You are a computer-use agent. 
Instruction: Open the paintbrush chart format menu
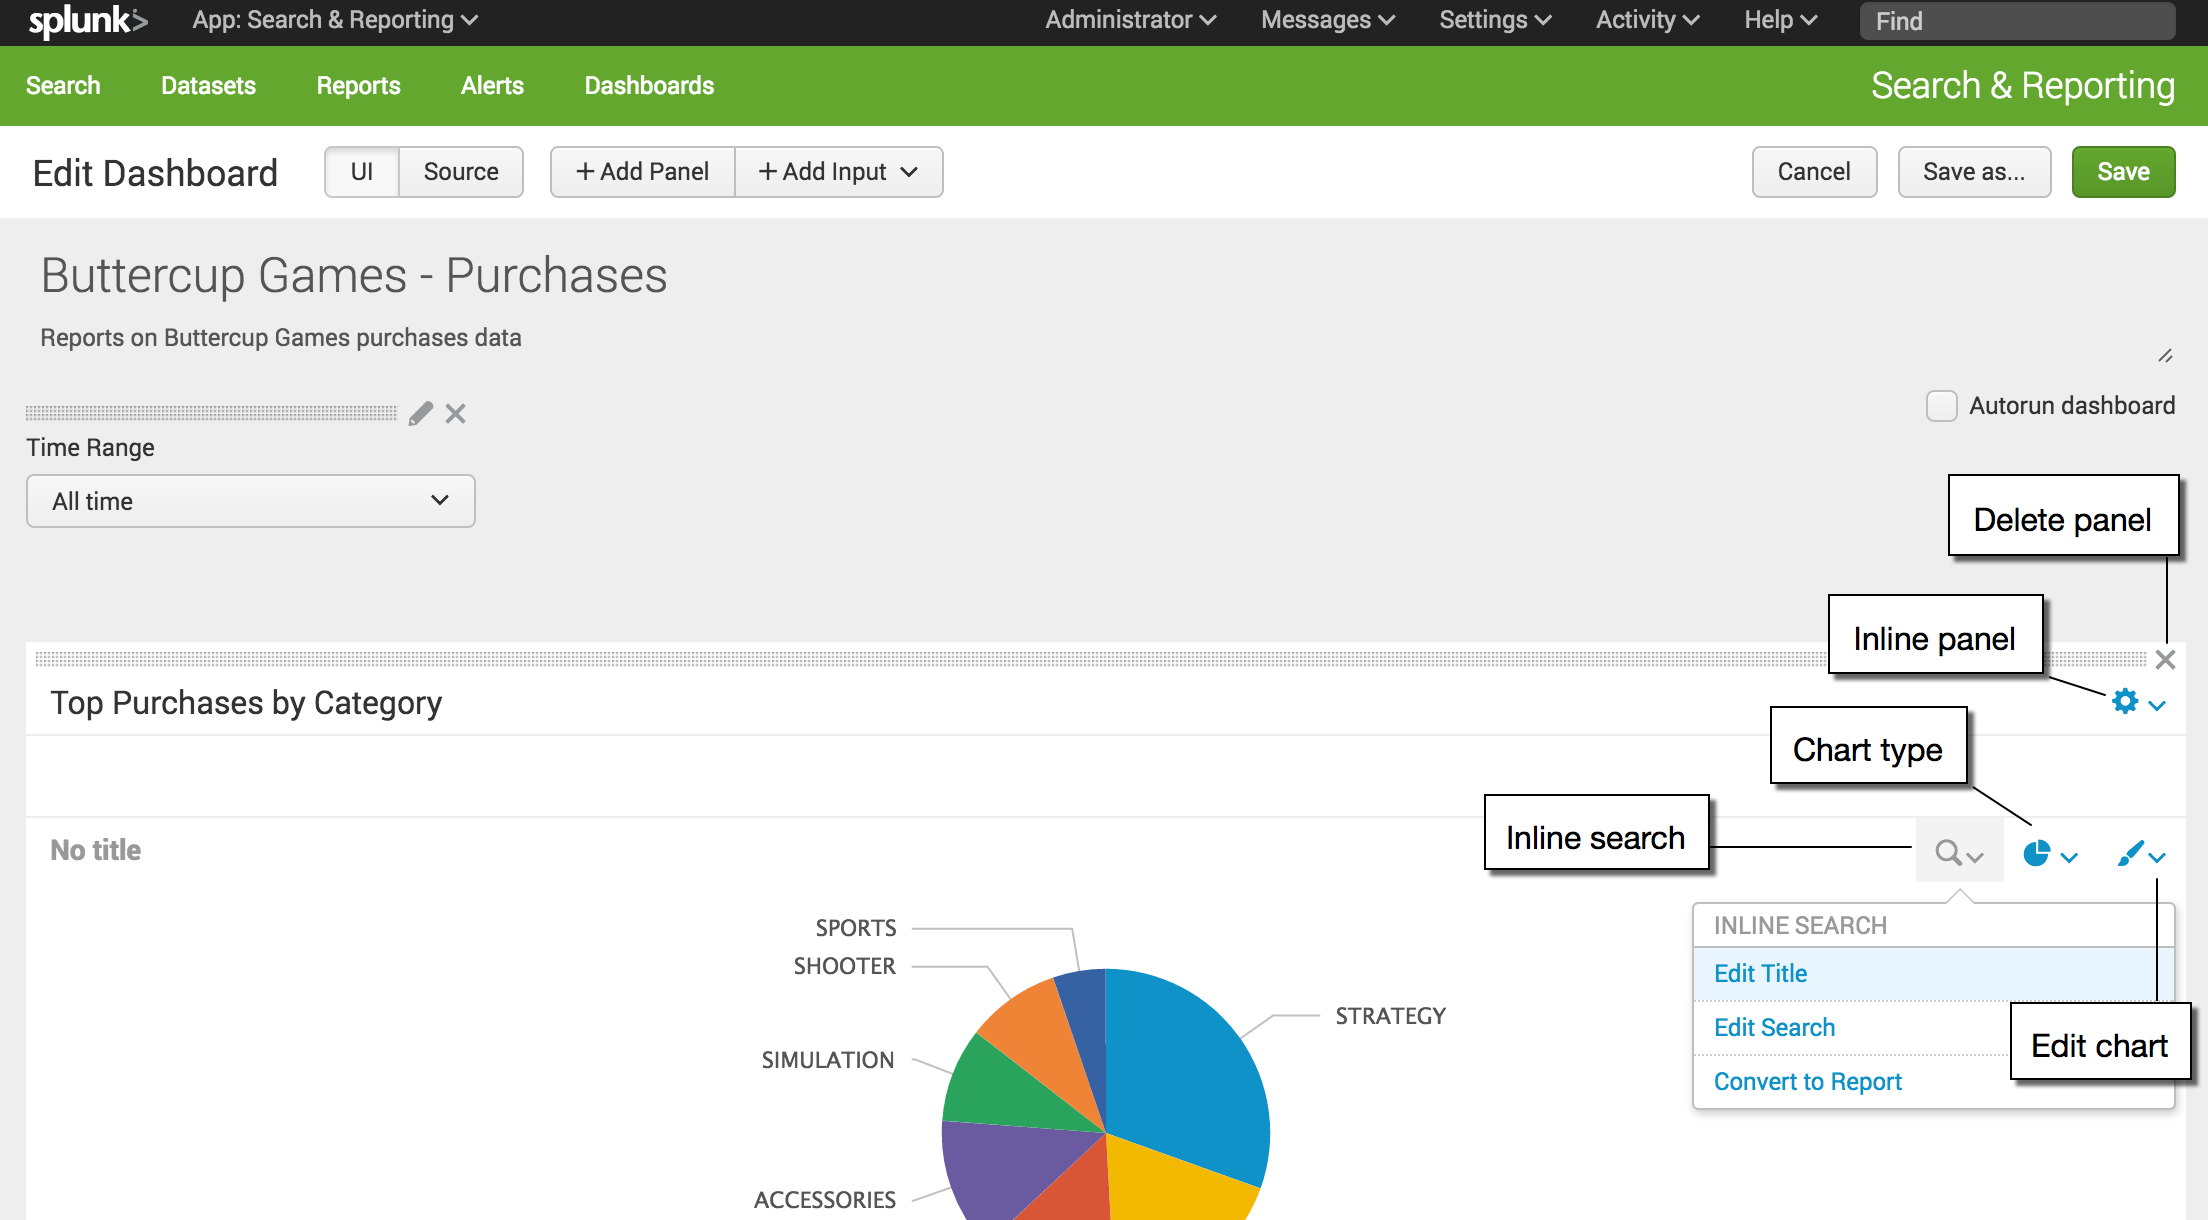pos(2141,854)
